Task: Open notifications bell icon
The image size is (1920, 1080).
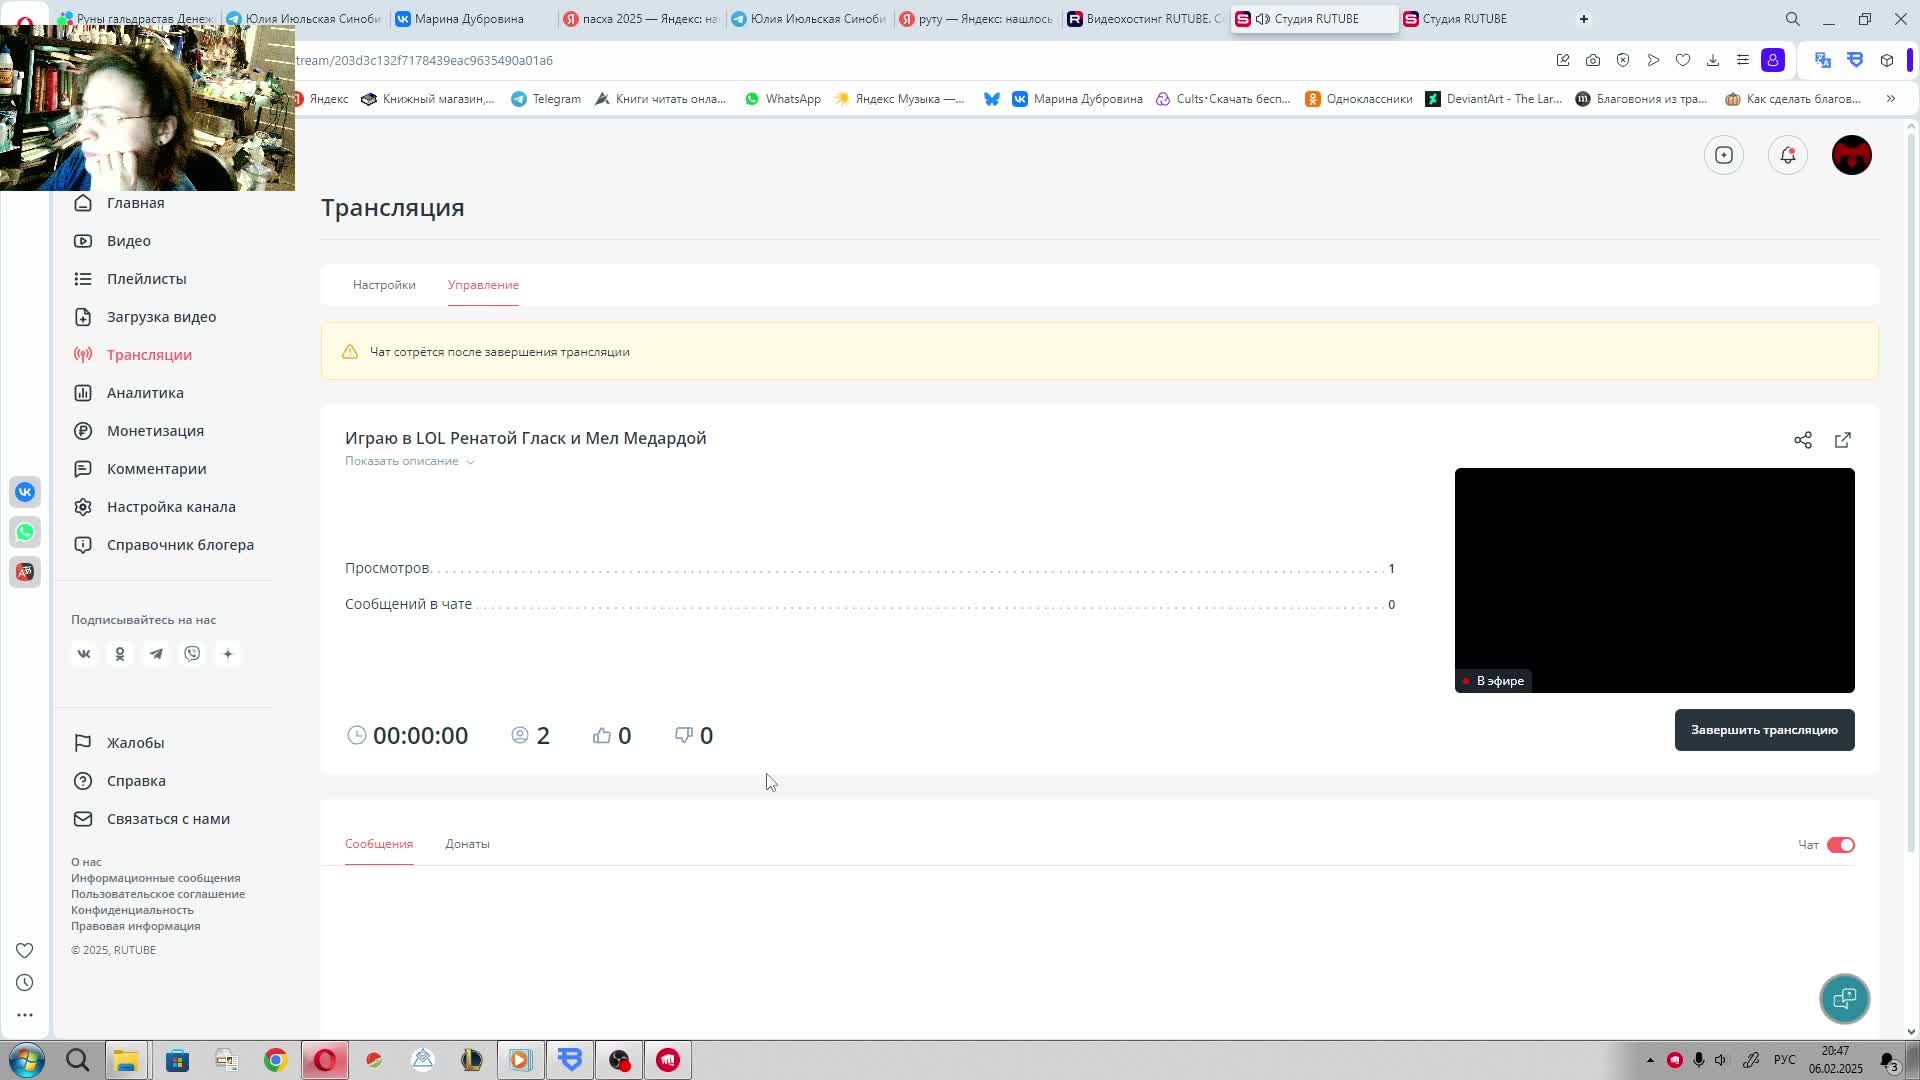Action: [x=1787, y=155]
